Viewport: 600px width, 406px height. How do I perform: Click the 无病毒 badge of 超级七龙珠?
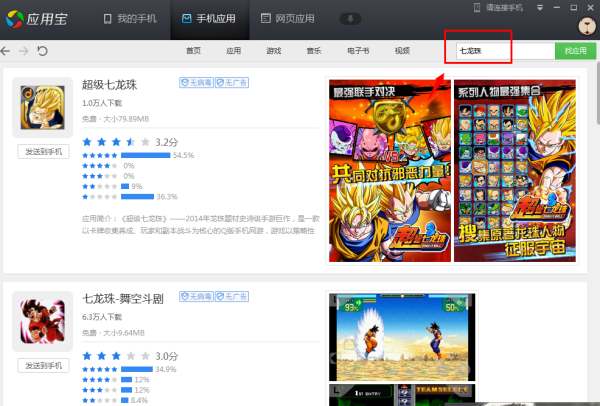pyautogui.click(x=196, y=82)
